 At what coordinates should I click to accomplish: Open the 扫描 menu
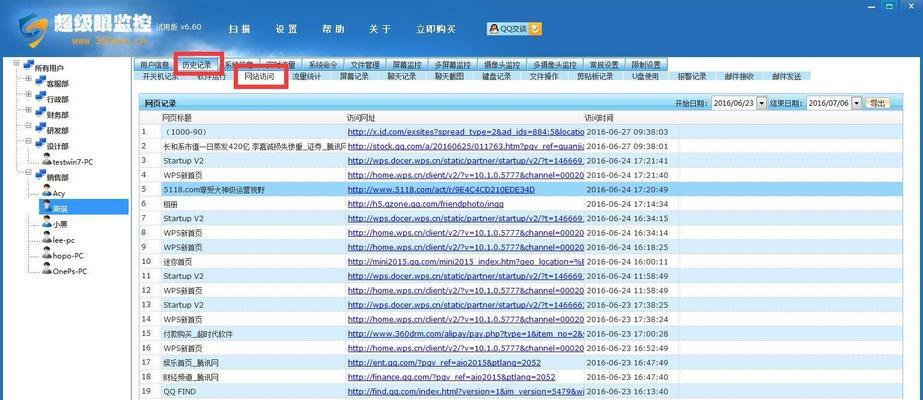(x=240, y=29)
